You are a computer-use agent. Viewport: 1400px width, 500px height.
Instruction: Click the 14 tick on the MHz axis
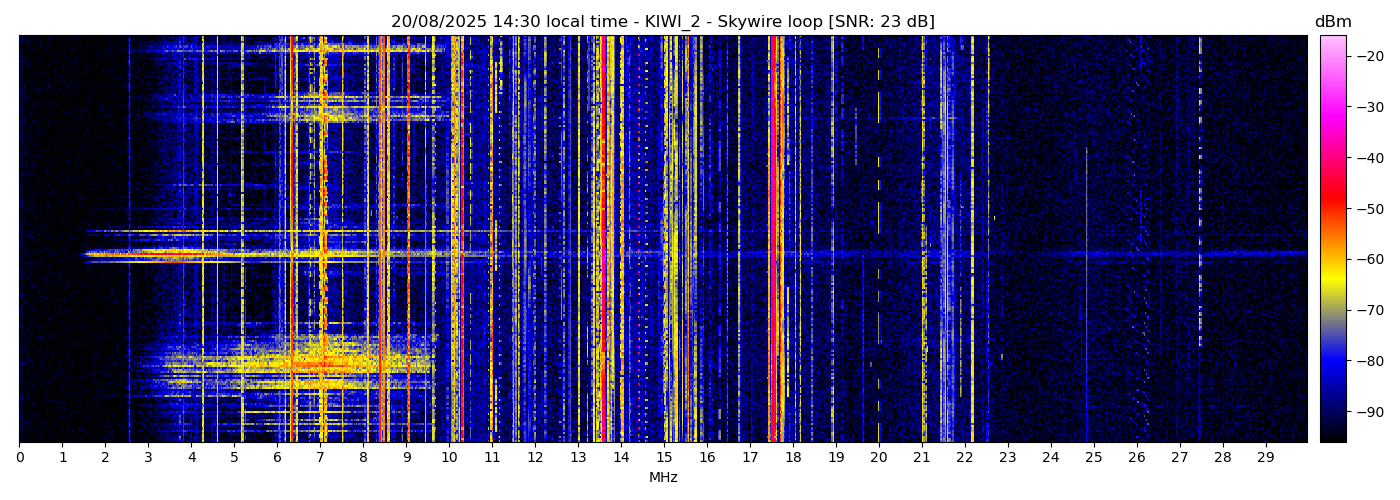pyautogui.click(x=621, y=458)
